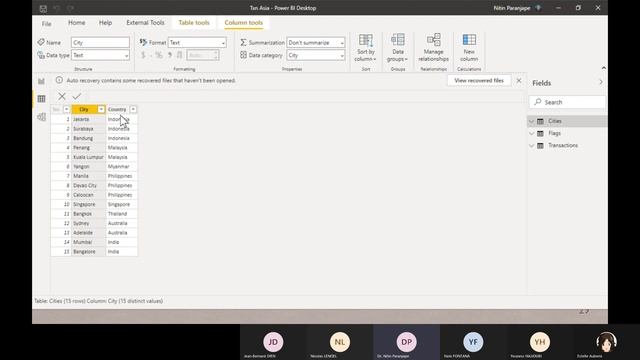The height and width of the screenshot is (360, 640).
Task: Click View recovered files button
Action: coord(479,80)
